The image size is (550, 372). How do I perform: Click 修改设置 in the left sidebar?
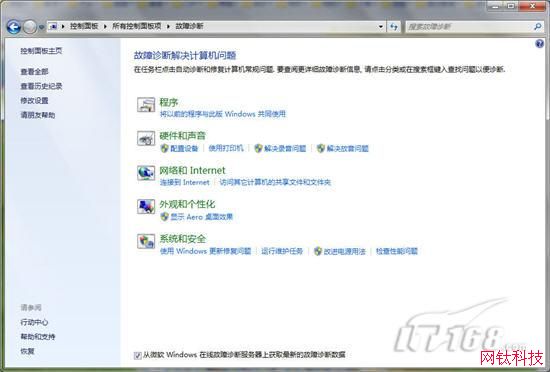34,101
